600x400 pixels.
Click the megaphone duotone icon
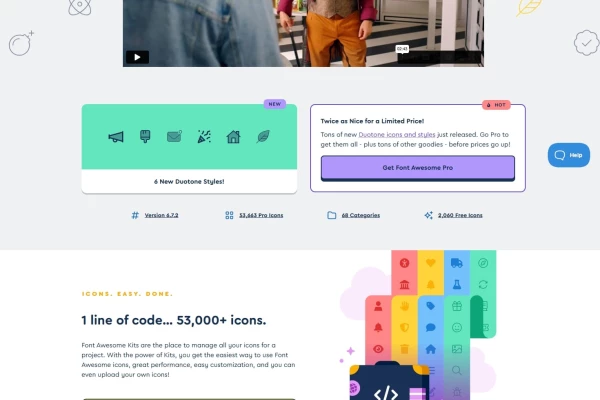116,137
